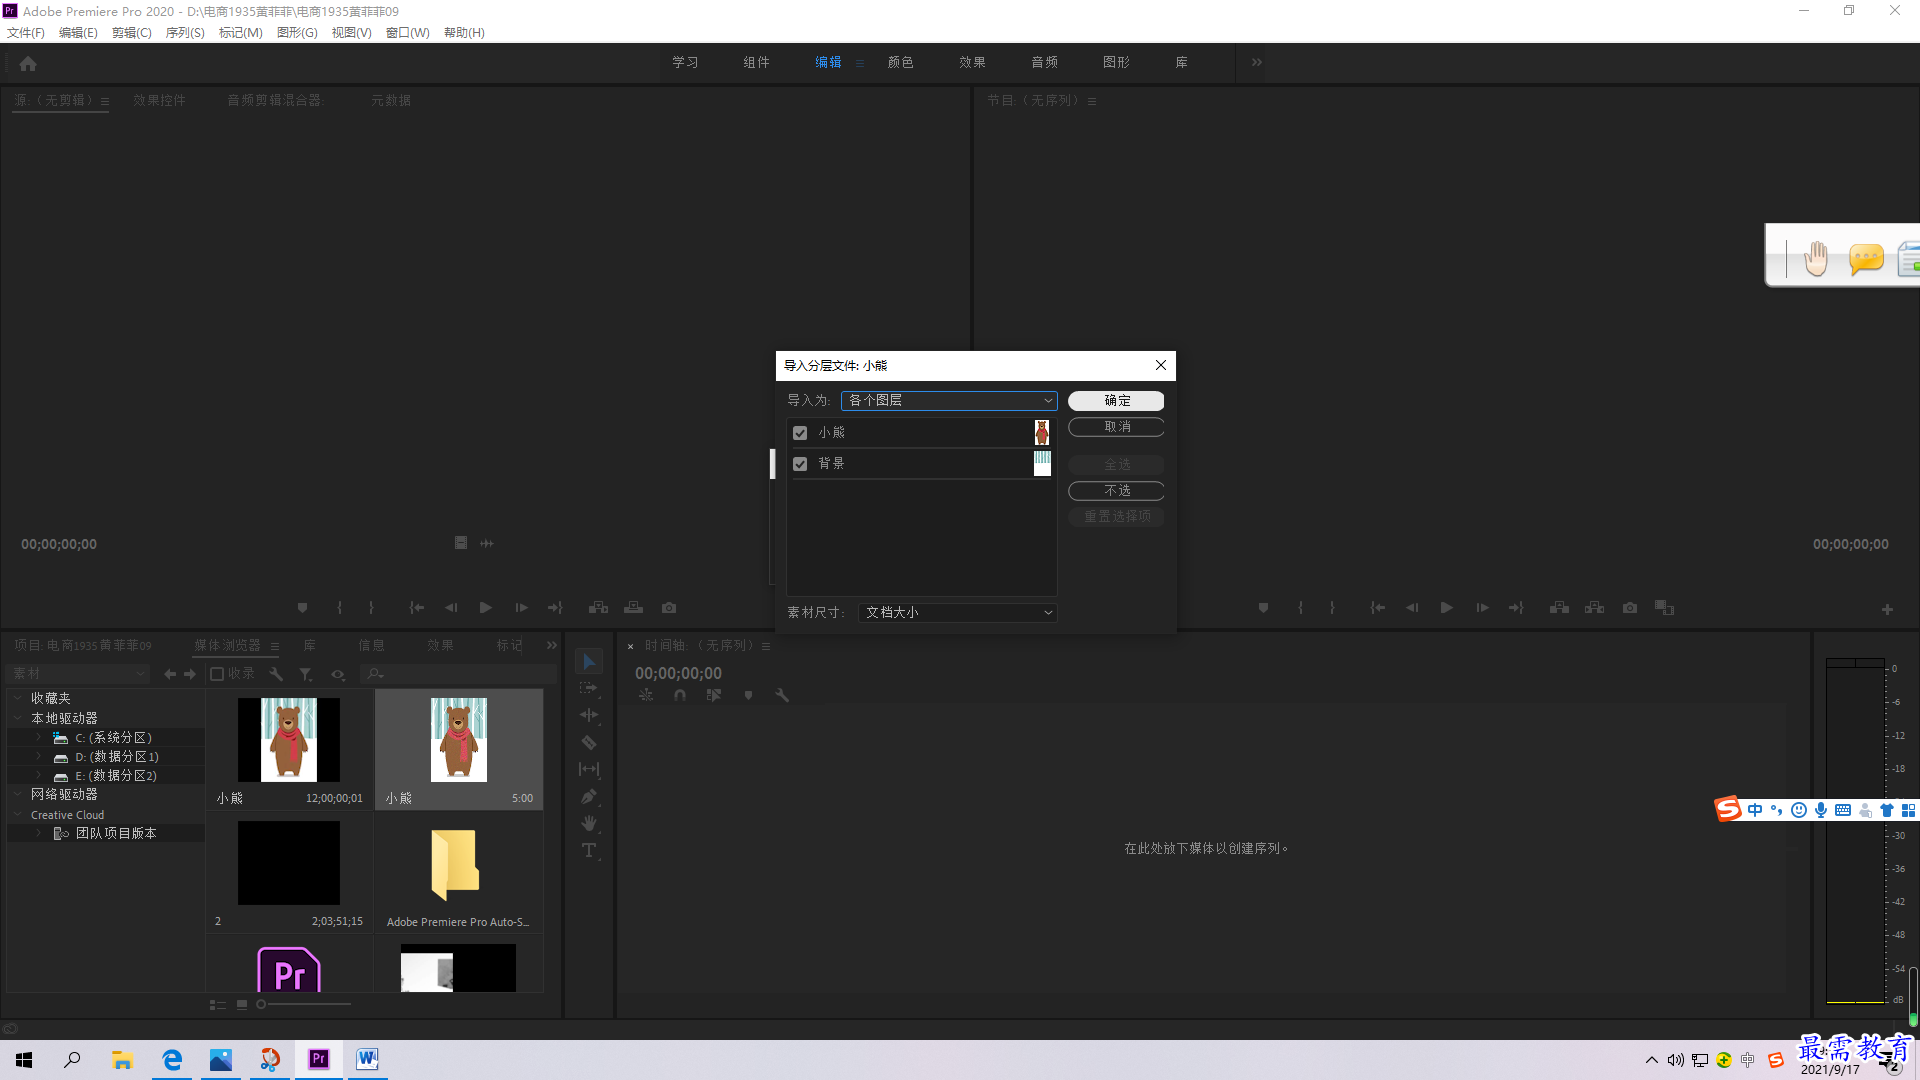Click program monitor play button
This screenshot has height=1080, width=1920.
coord(1446,607)
